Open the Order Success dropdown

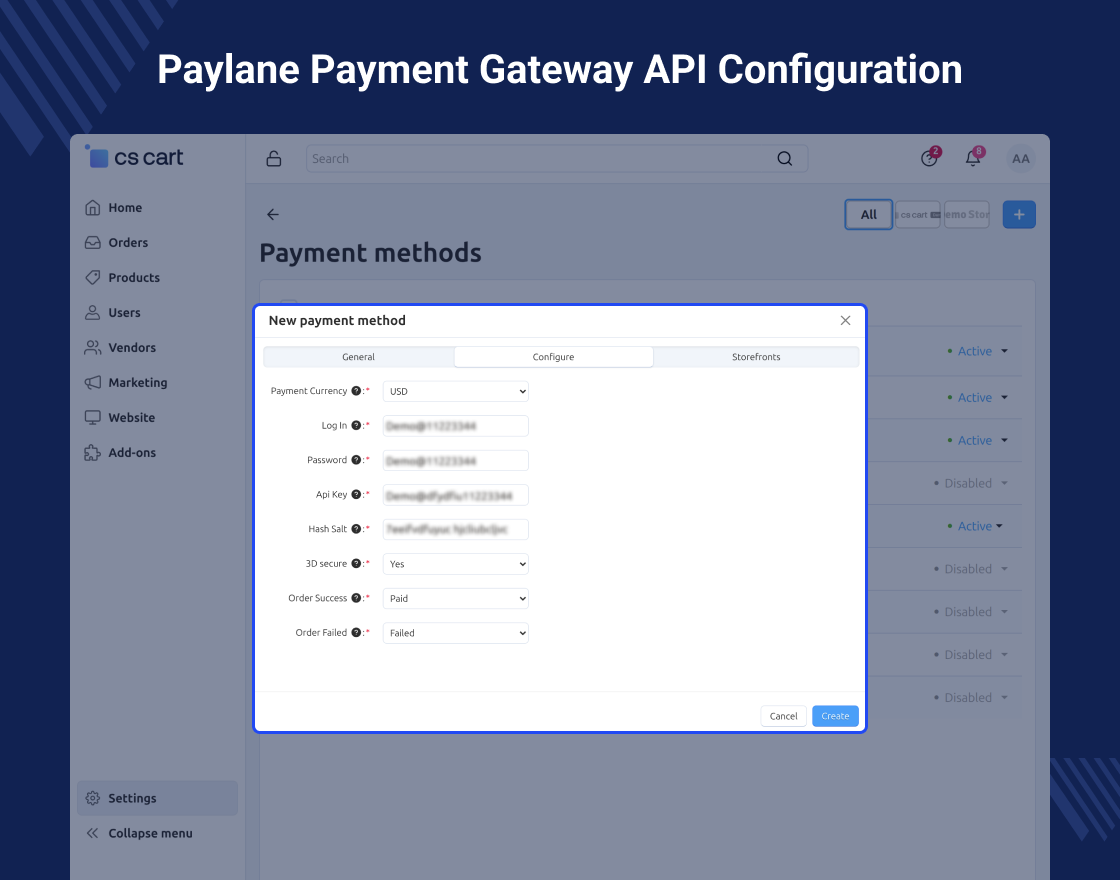point(456,599)
